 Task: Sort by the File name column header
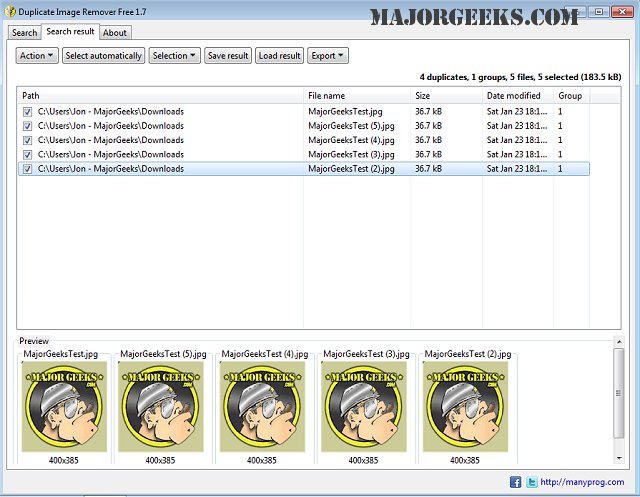(x=357, y=96)
